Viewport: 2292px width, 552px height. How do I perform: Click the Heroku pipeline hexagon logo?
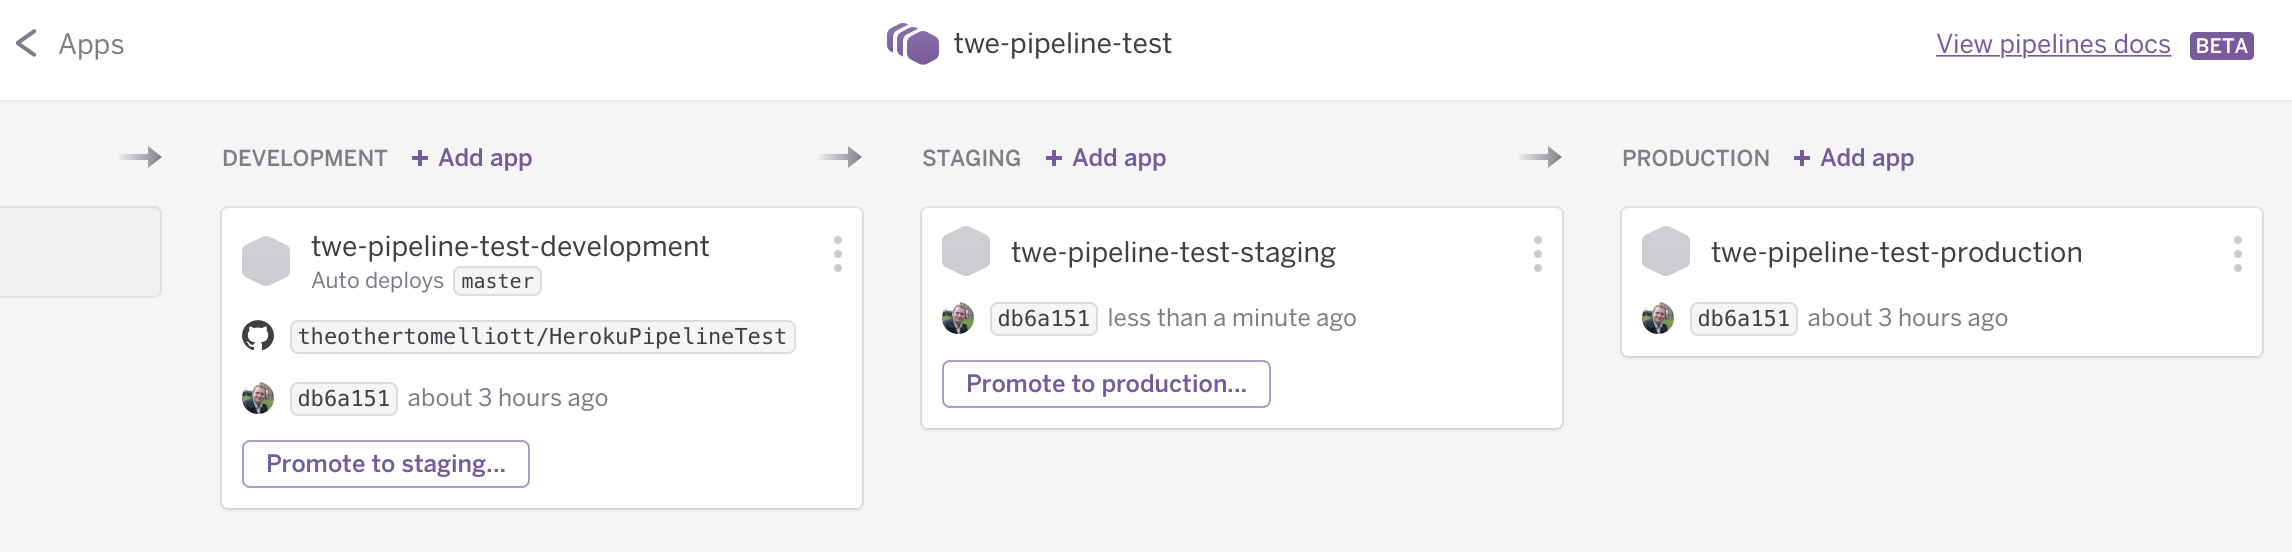point(913,44)
